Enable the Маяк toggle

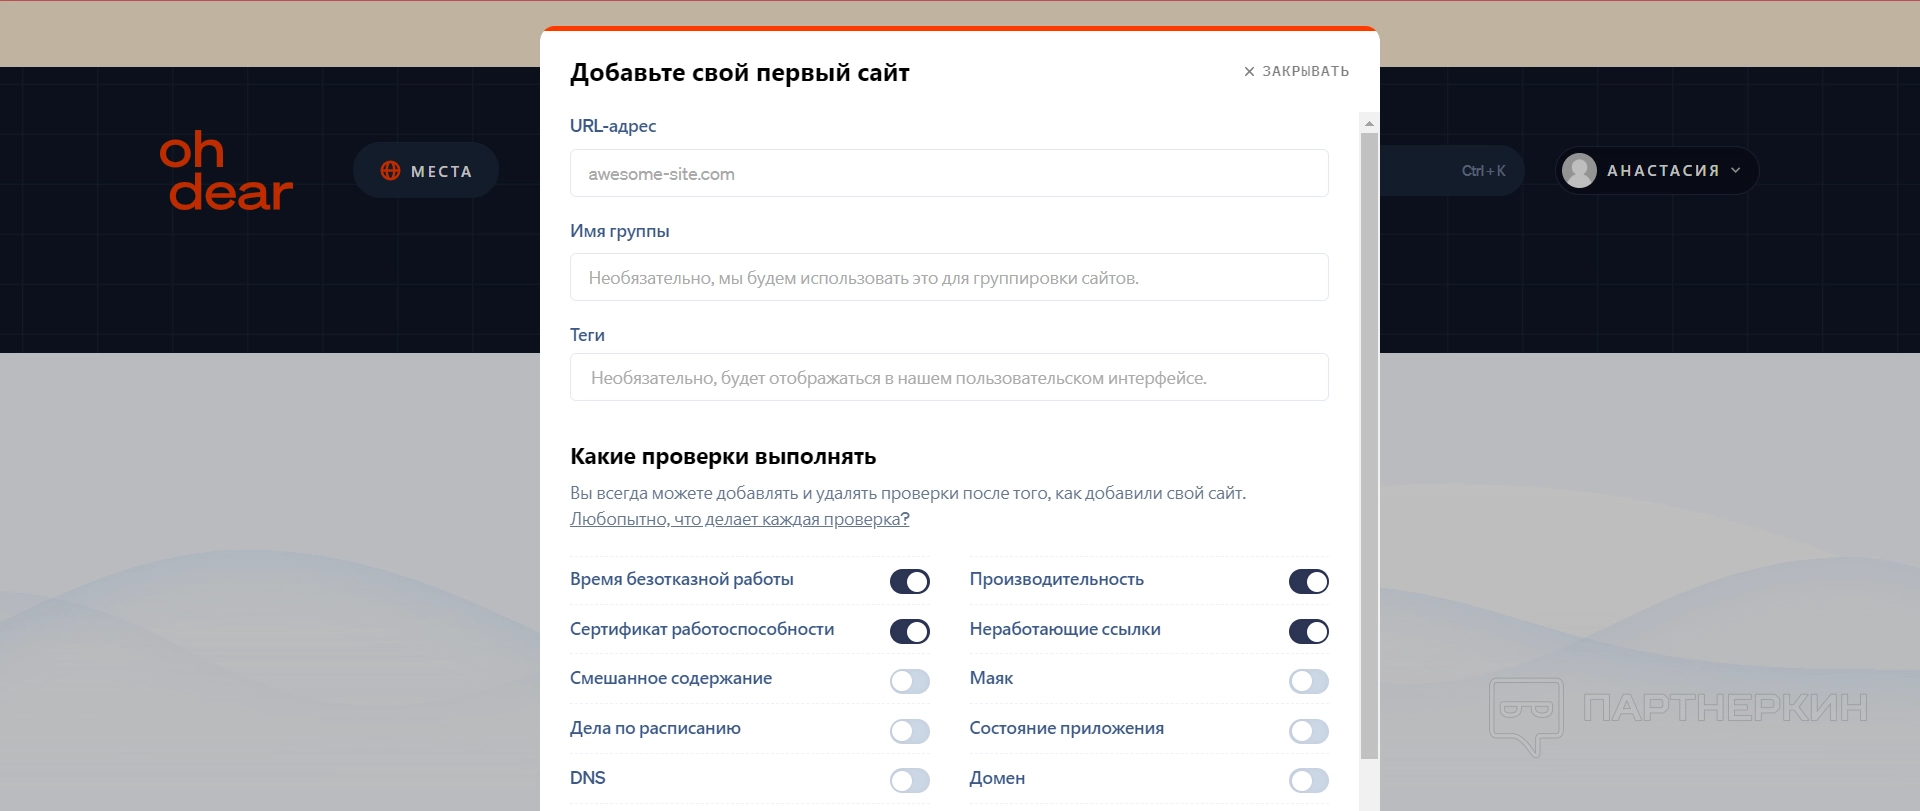tap(1308, 682)
